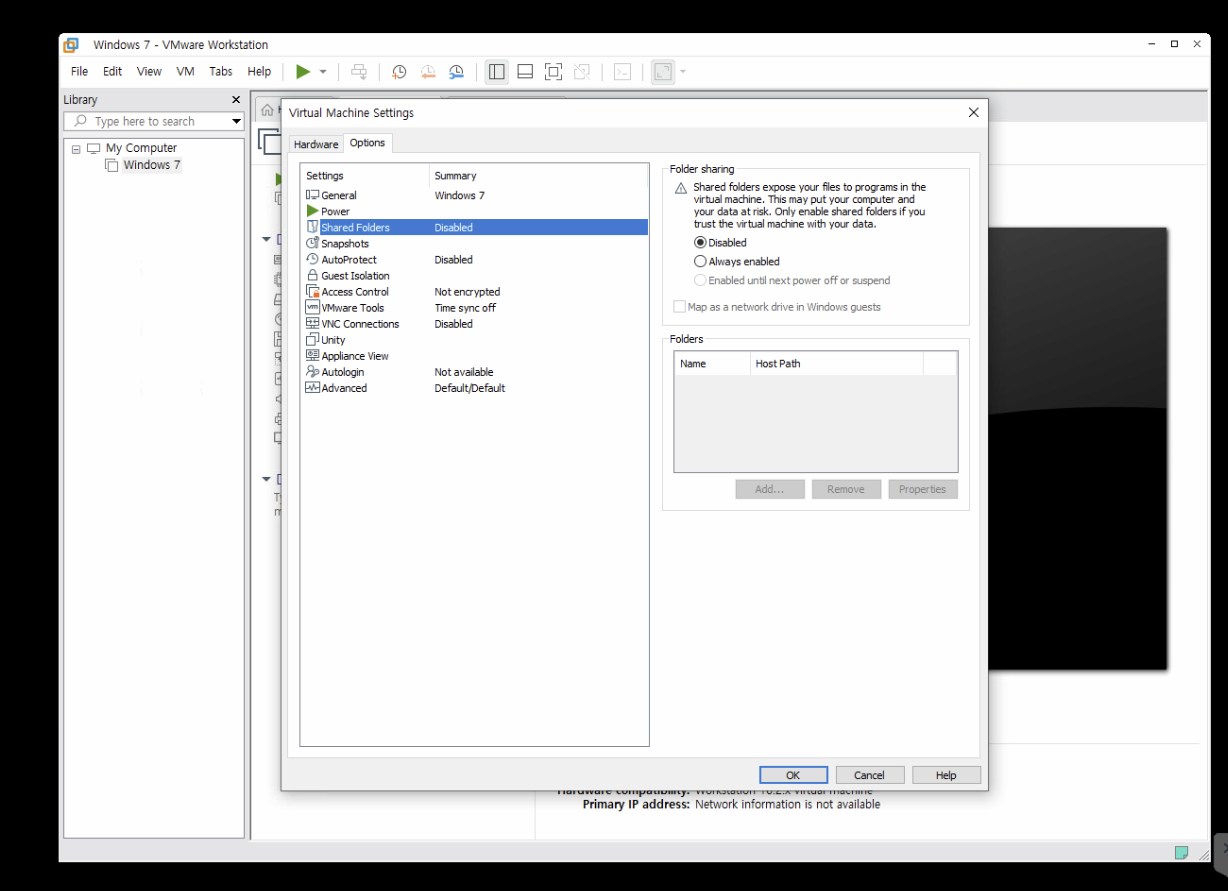The height and width of the screenshot is (891, 1228).
Task: Open the power options dropdown arrow beside play
Action: coord(323,72)
